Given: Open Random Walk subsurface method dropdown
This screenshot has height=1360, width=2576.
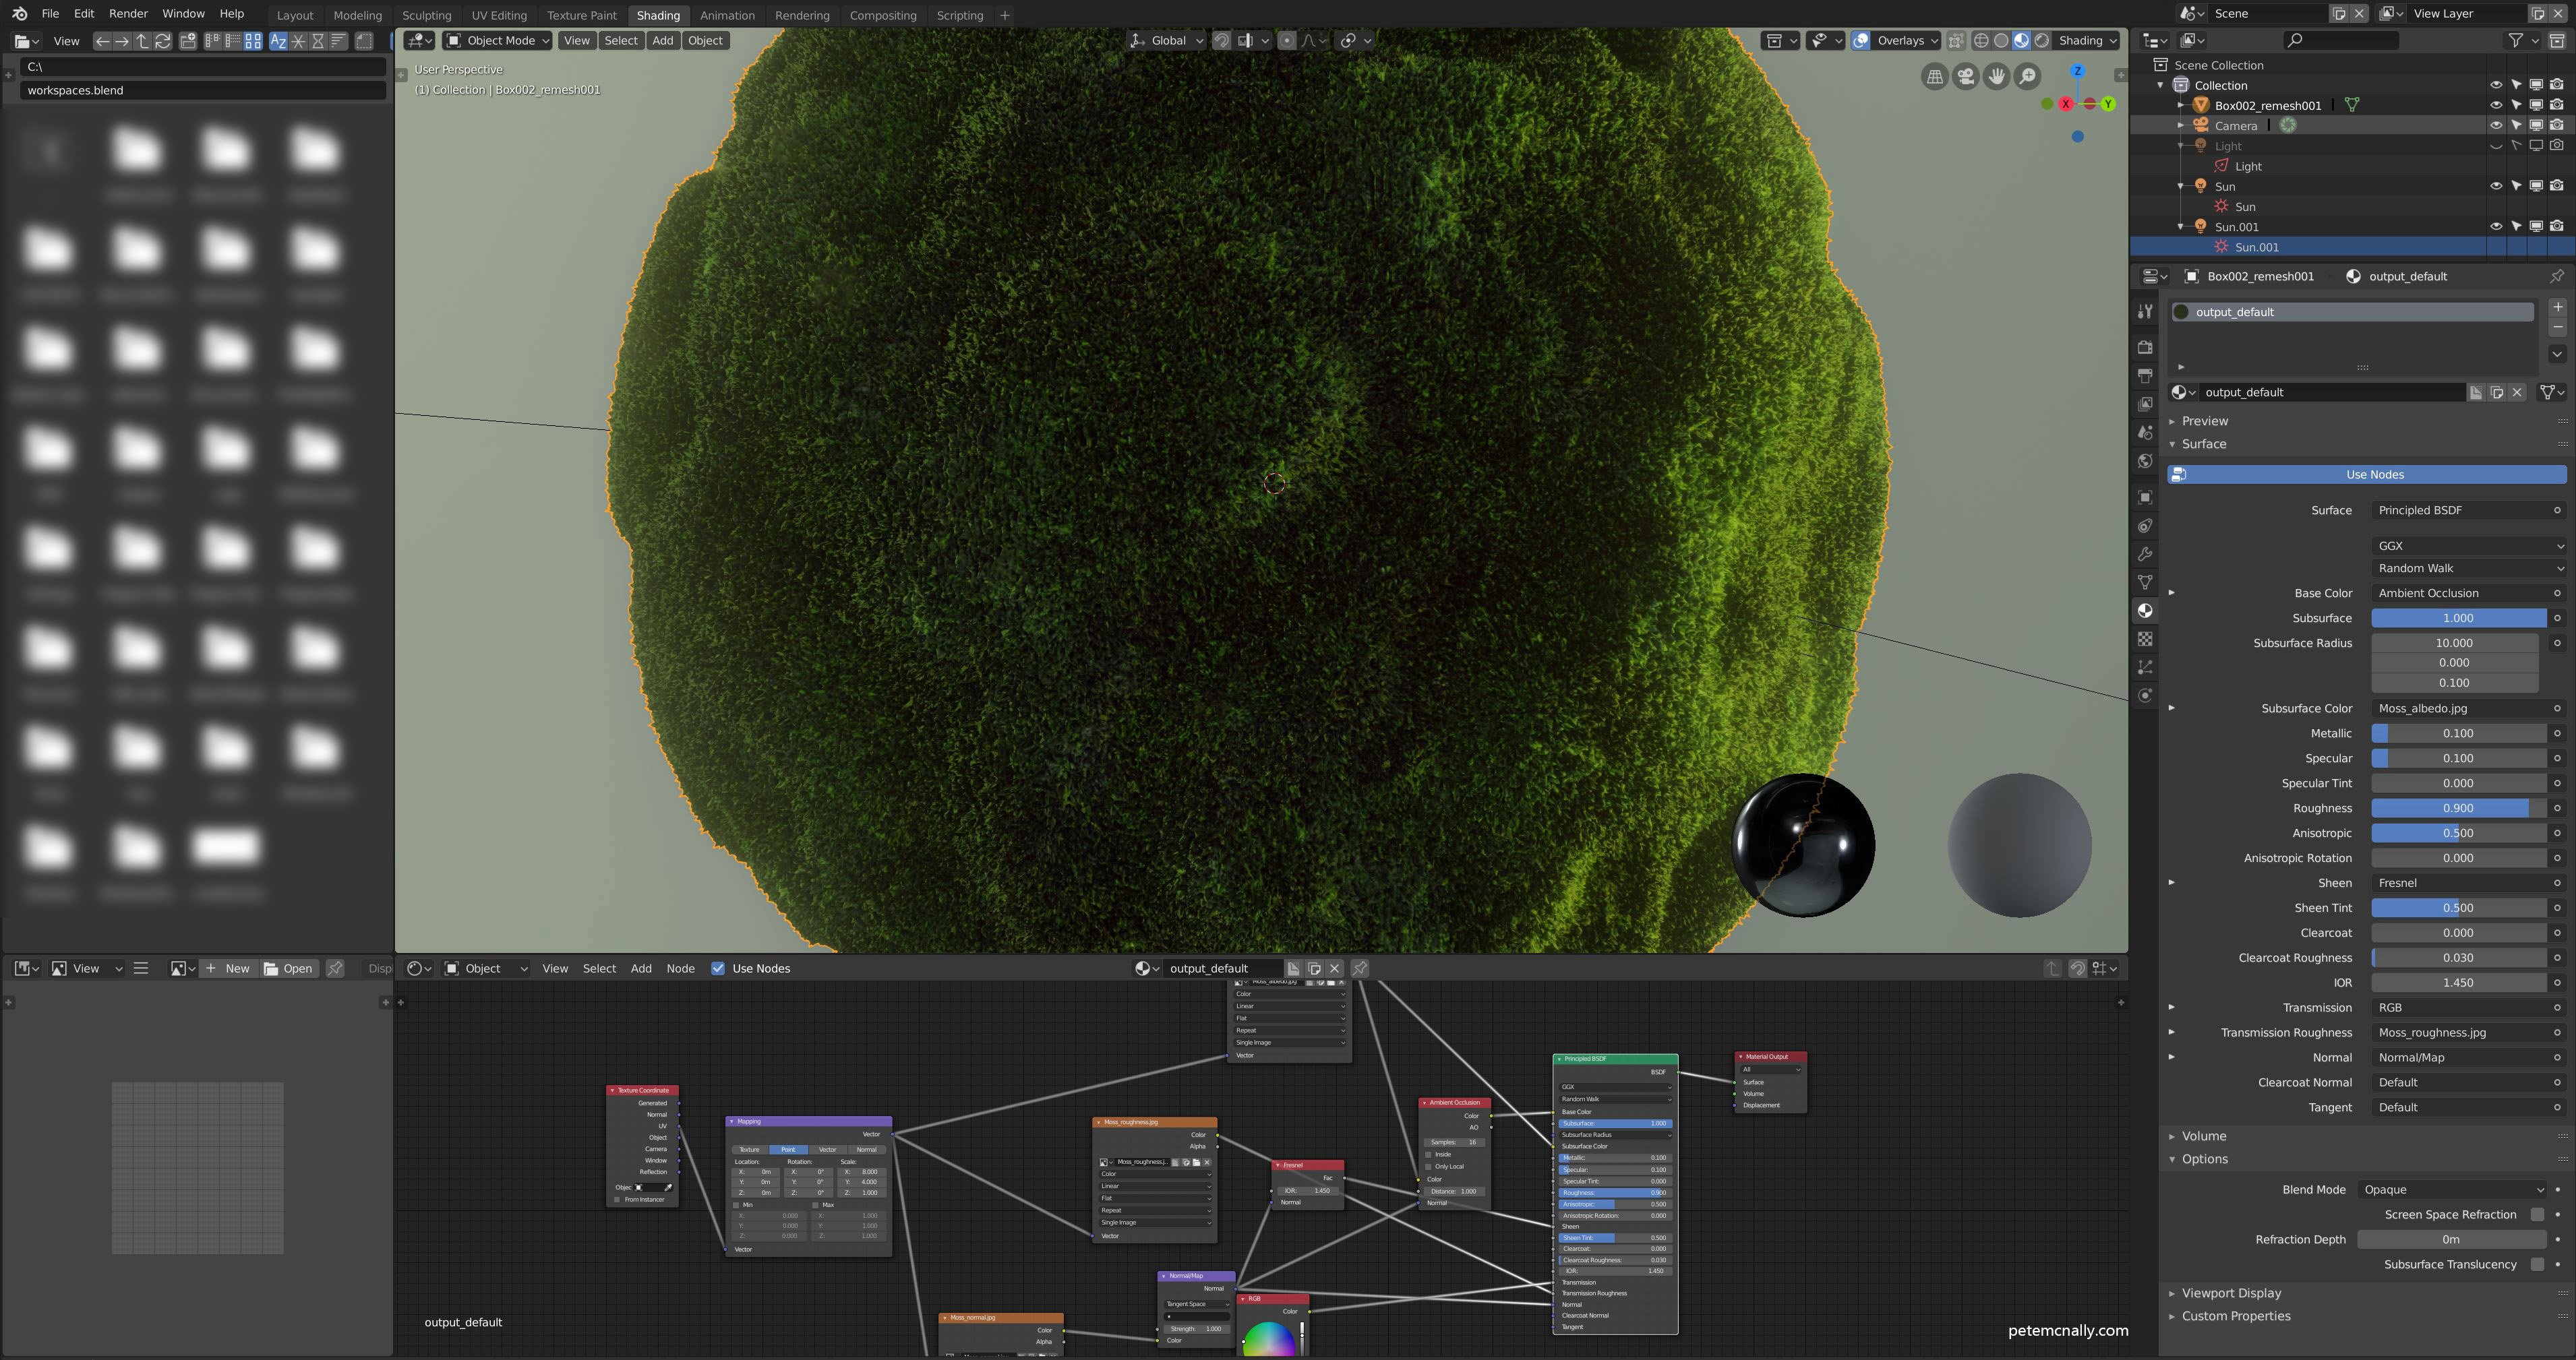Looking at the screenshot, I should point(2468,568).
